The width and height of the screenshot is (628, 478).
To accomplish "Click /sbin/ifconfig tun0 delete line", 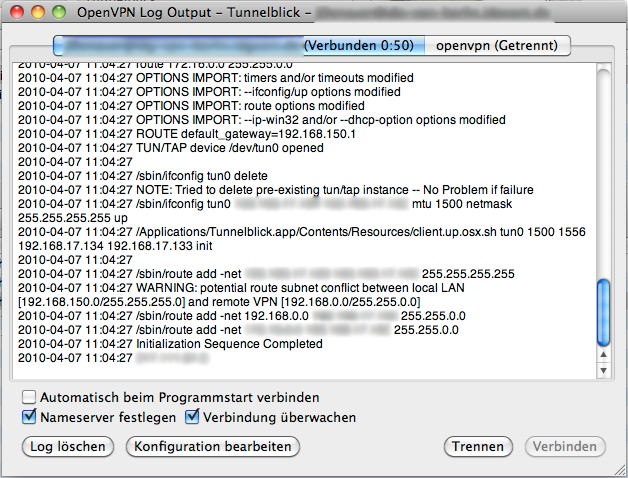I will click(143, 176).
